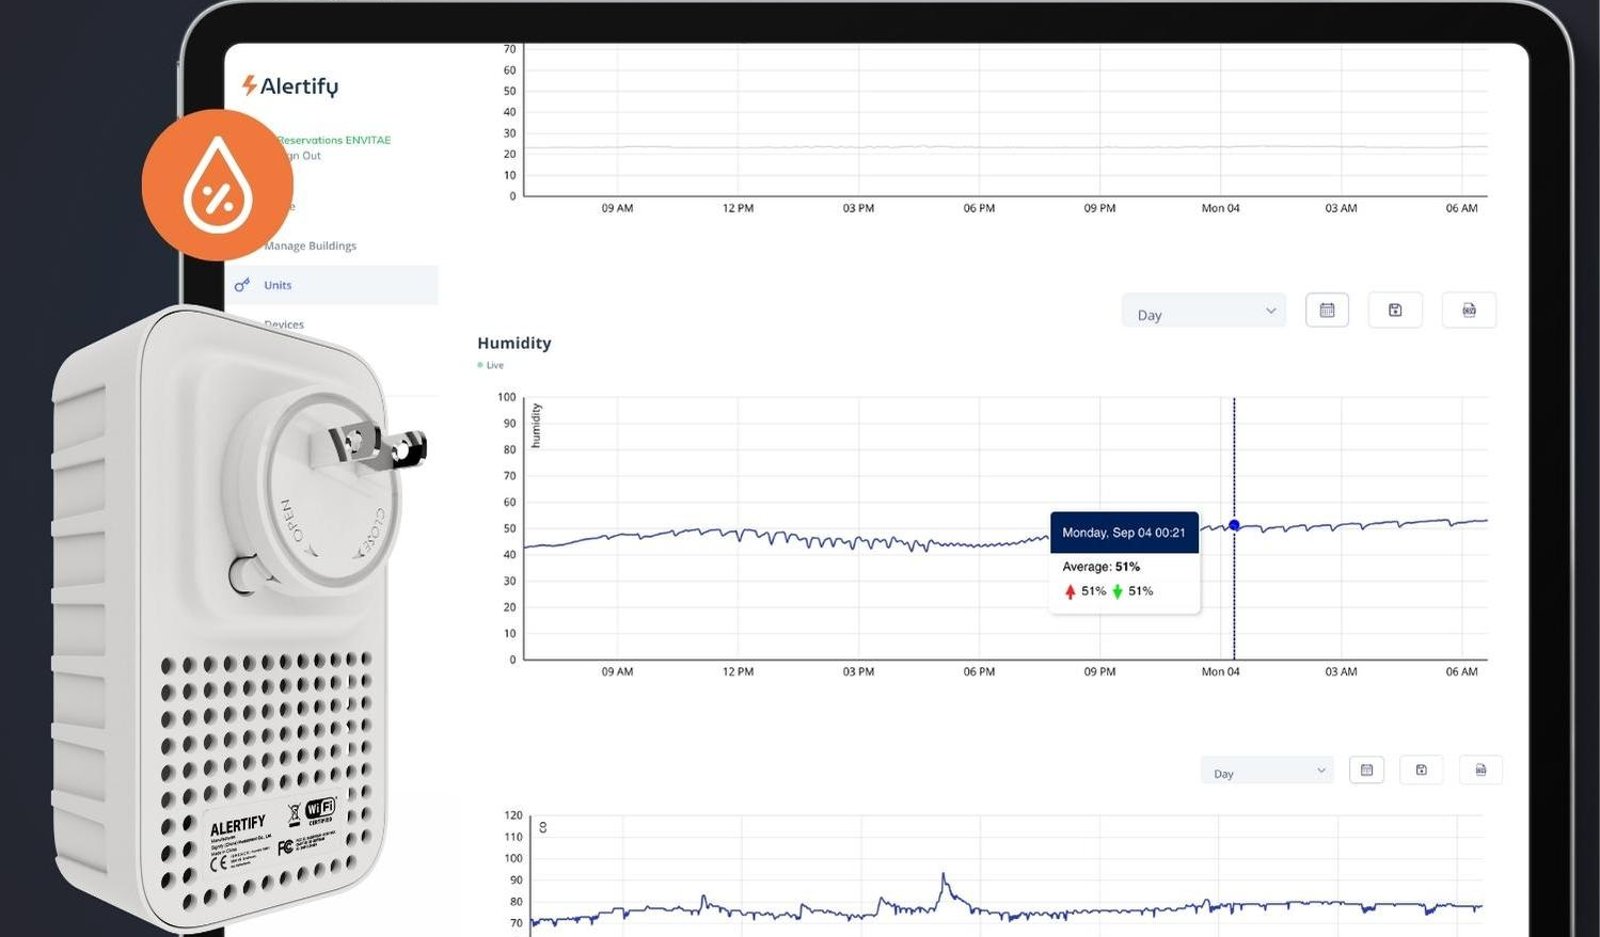The height and width of the screenshot is (937, 1600).
Task: Click the CO chart file export icon
Action: click(1481, 770)
